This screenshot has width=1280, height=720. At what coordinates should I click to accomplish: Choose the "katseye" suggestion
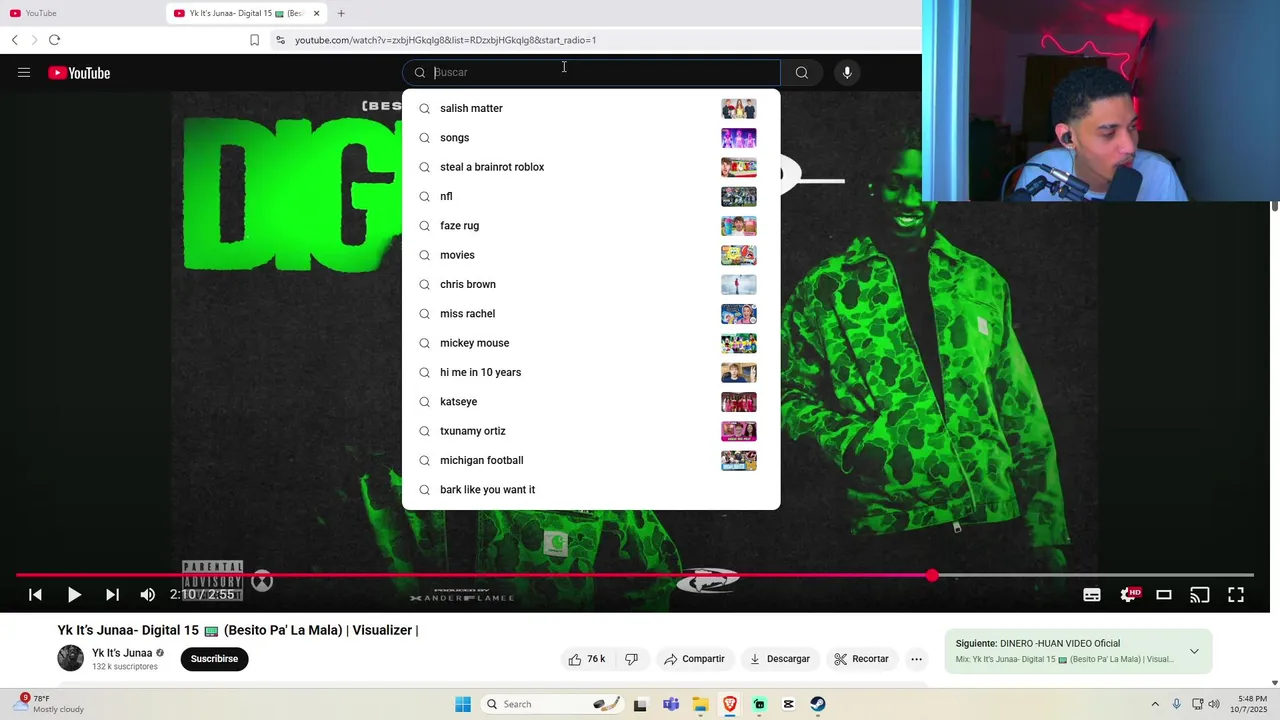point(591,402)
